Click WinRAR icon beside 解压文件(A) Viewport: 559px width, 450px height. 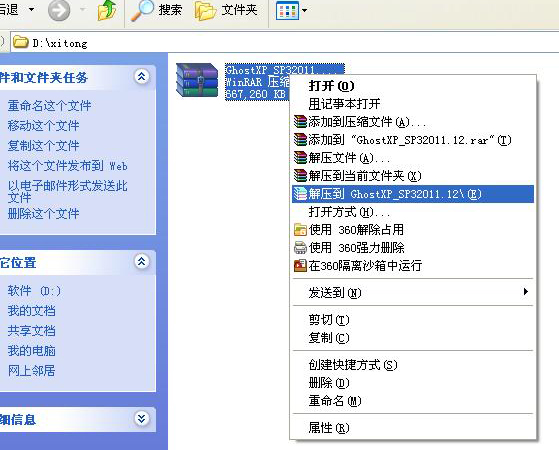(x=300, y=158)
